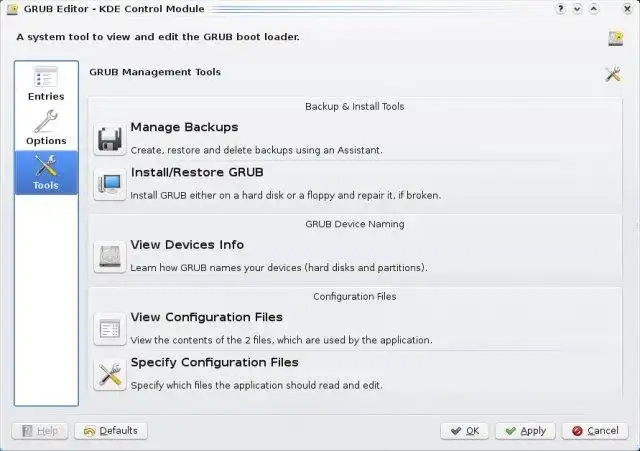
Task: Open the Install/Restore GRUB title link
Action: 197,173
